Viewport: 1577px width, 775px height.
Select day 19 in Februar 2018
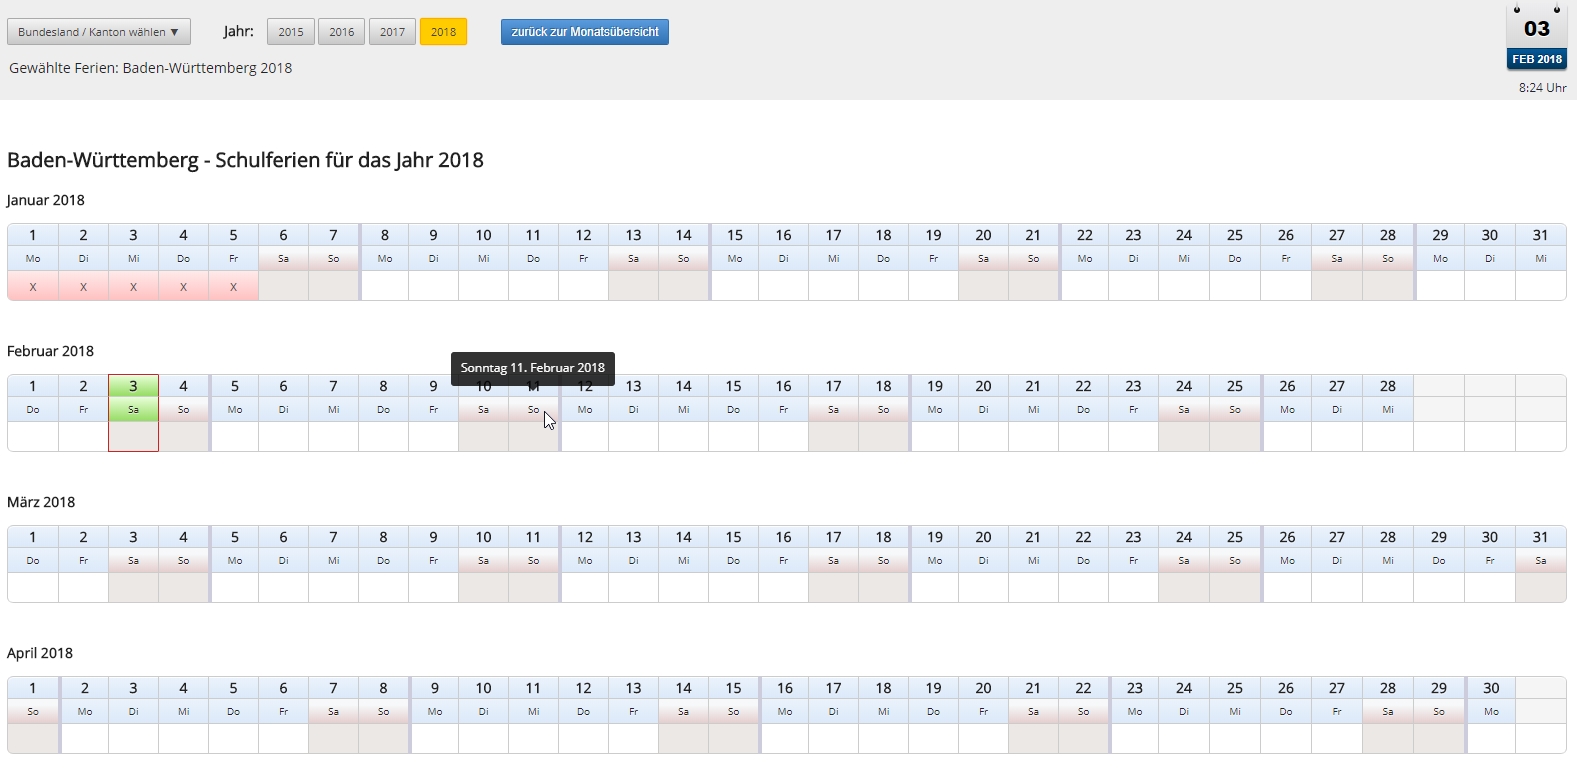935,386
